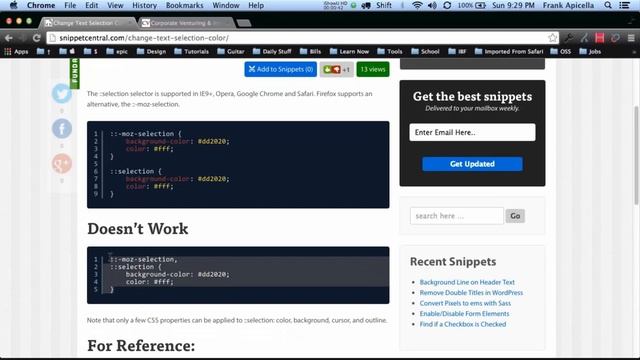Open the Apple menu

13,5
